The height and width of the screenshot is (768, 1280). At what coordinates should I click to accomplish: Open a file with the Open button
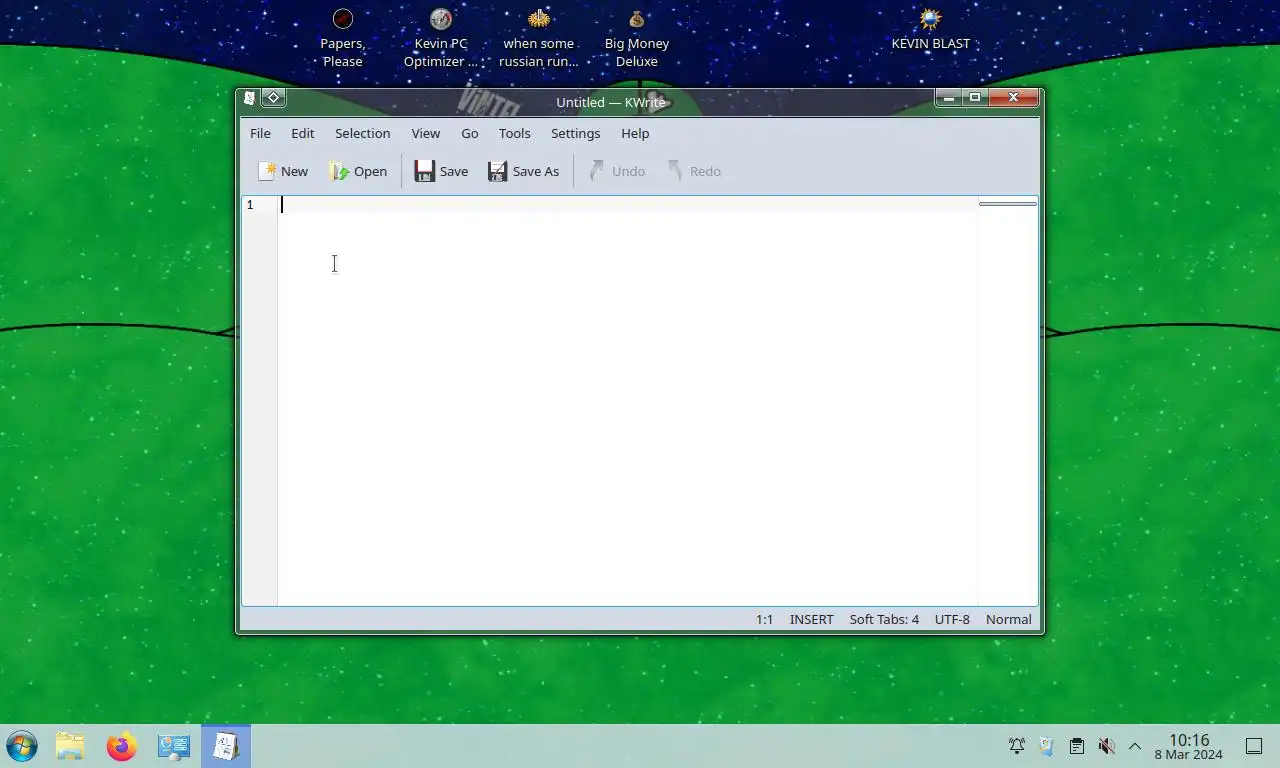pos(358,171)
